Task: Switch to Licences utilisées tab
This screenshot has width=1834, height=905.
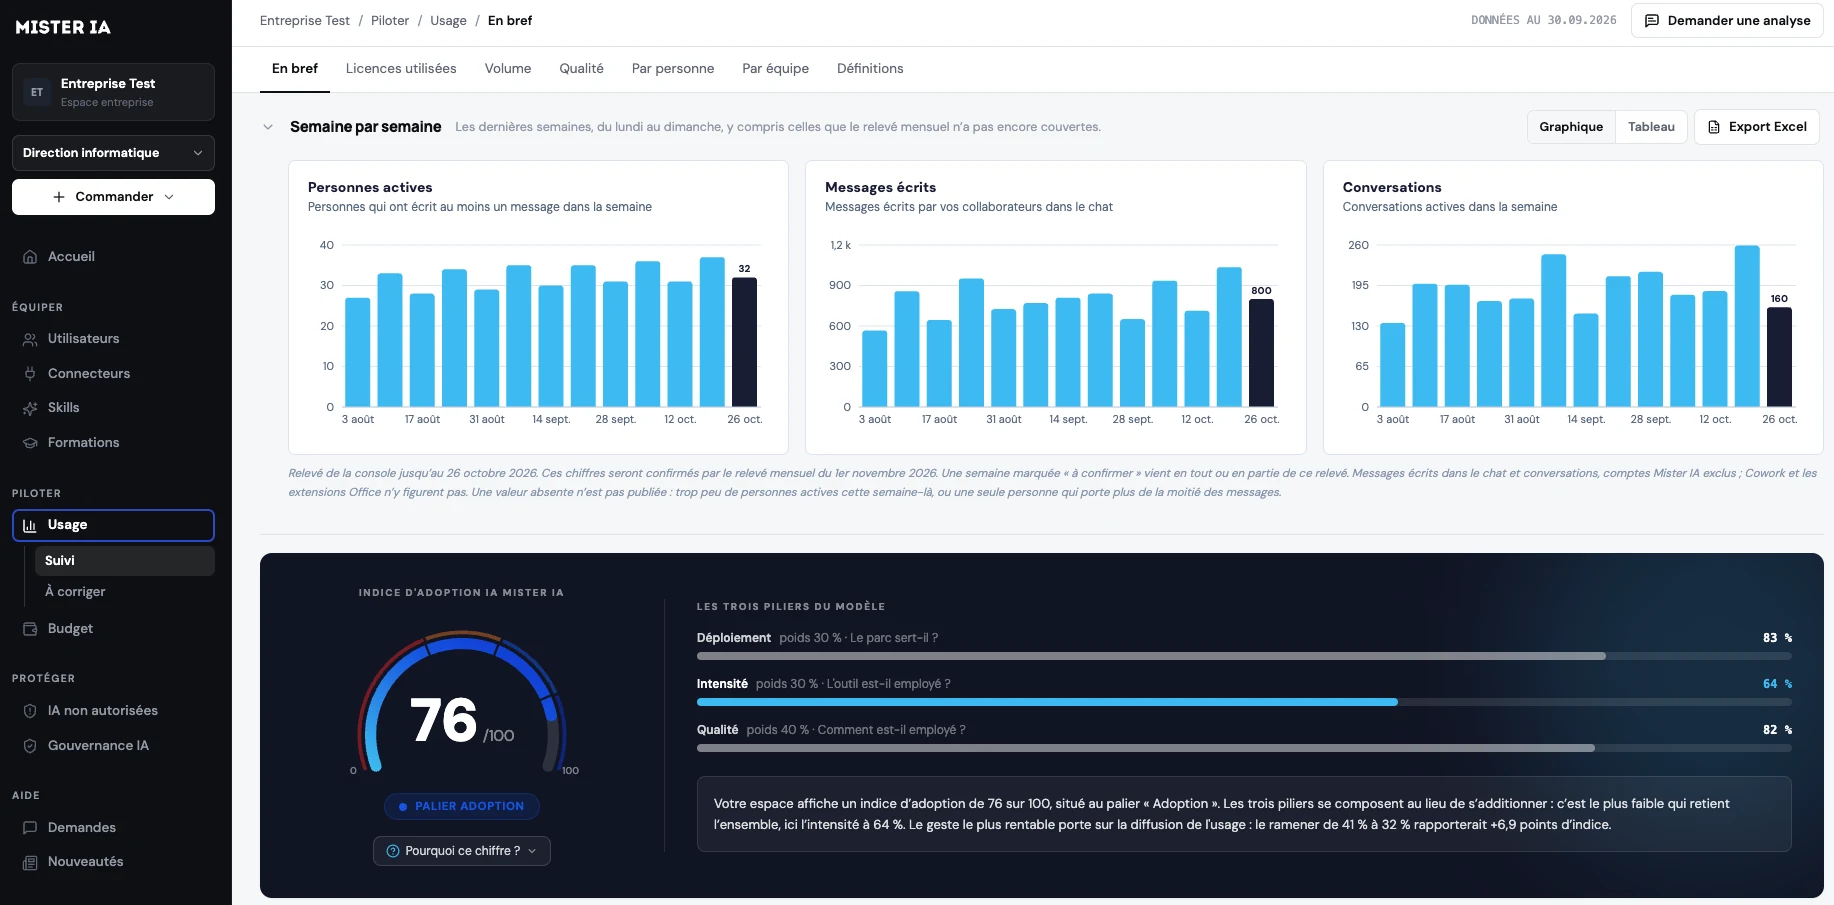Action: coord(401,69)
